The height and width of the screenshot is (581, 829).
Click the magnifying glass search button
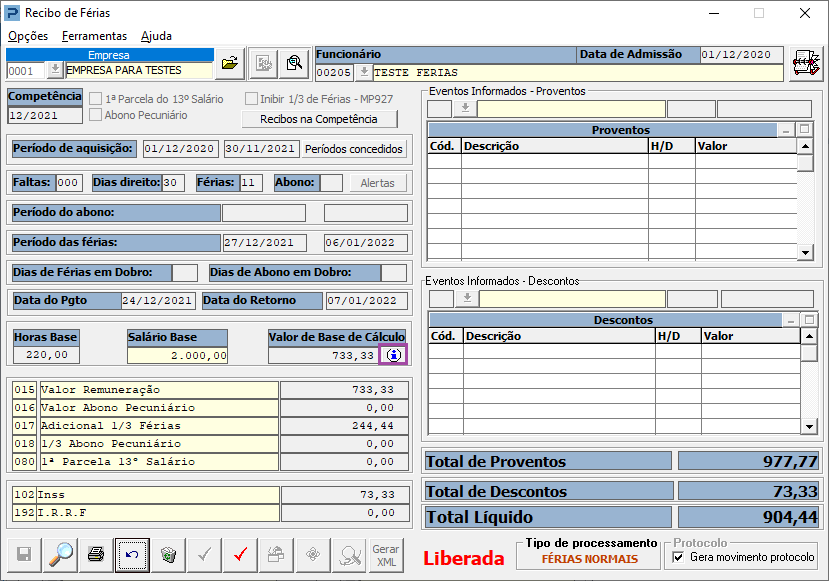pos(61,554)
